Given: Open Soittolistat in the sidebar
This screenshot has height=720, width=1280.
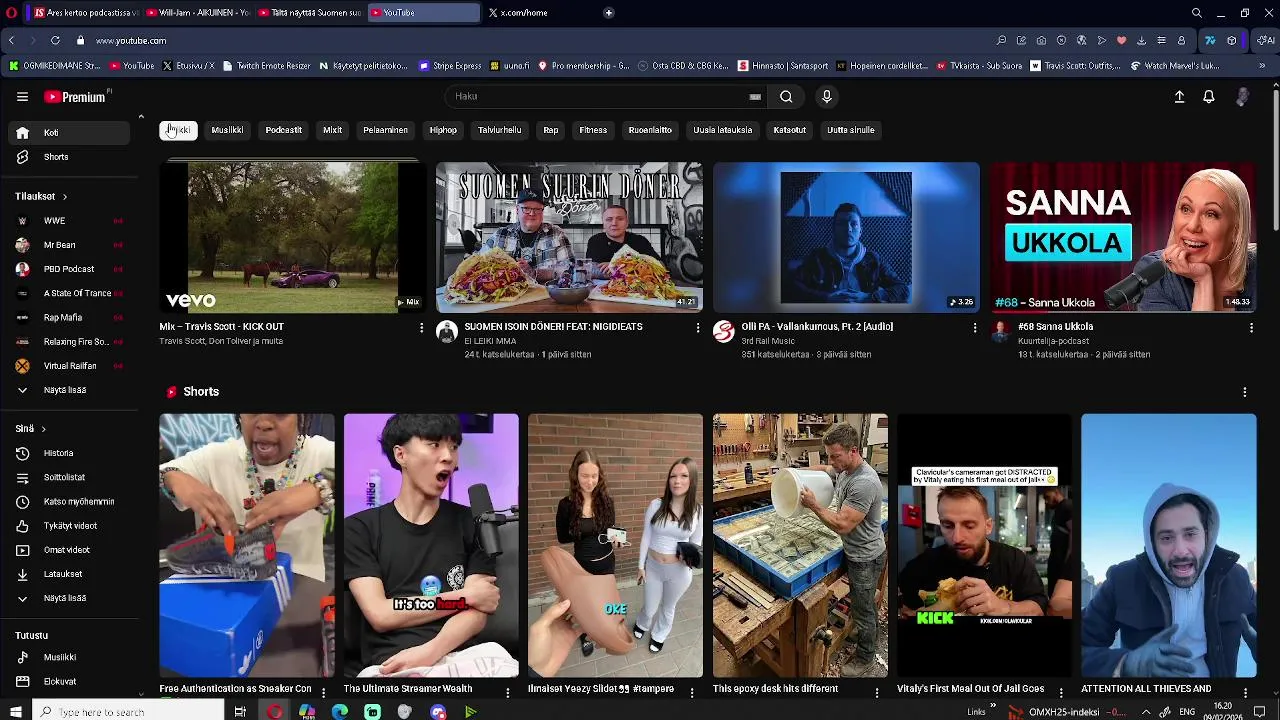Looking at the screenshot, I should click(x=69, y=477).
